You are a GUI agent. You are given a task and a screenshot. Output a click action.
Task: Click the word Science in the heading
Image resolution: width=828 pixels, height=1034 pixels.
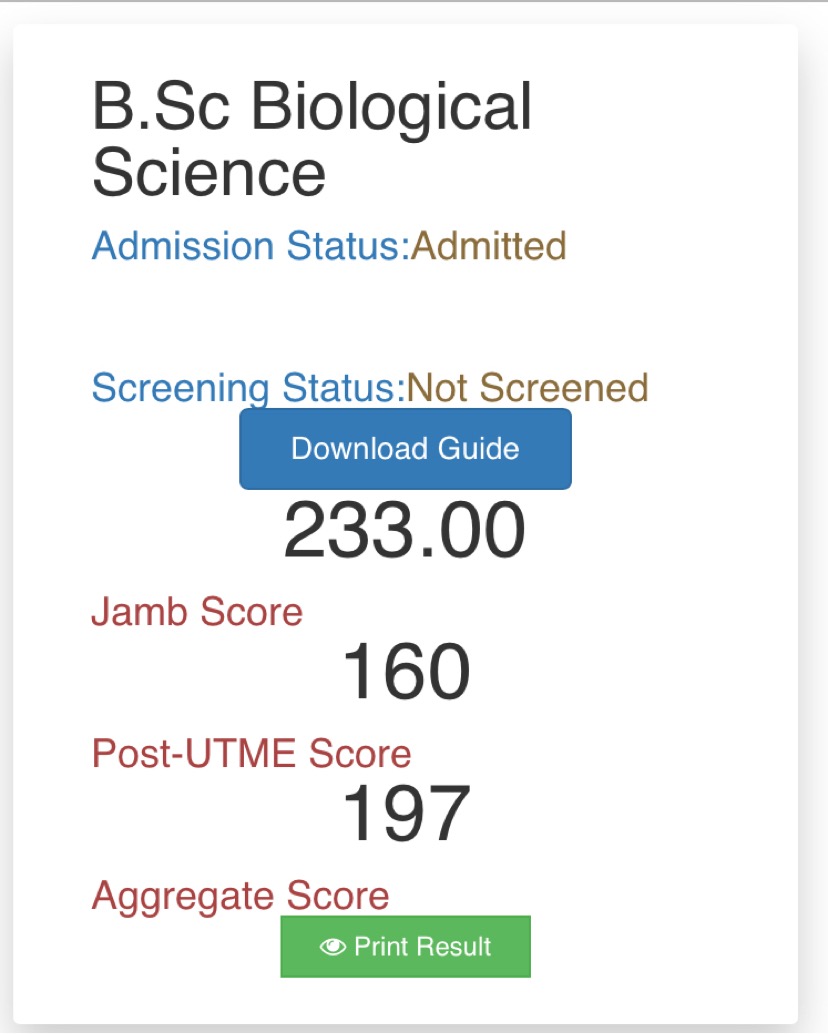(209, 171)
